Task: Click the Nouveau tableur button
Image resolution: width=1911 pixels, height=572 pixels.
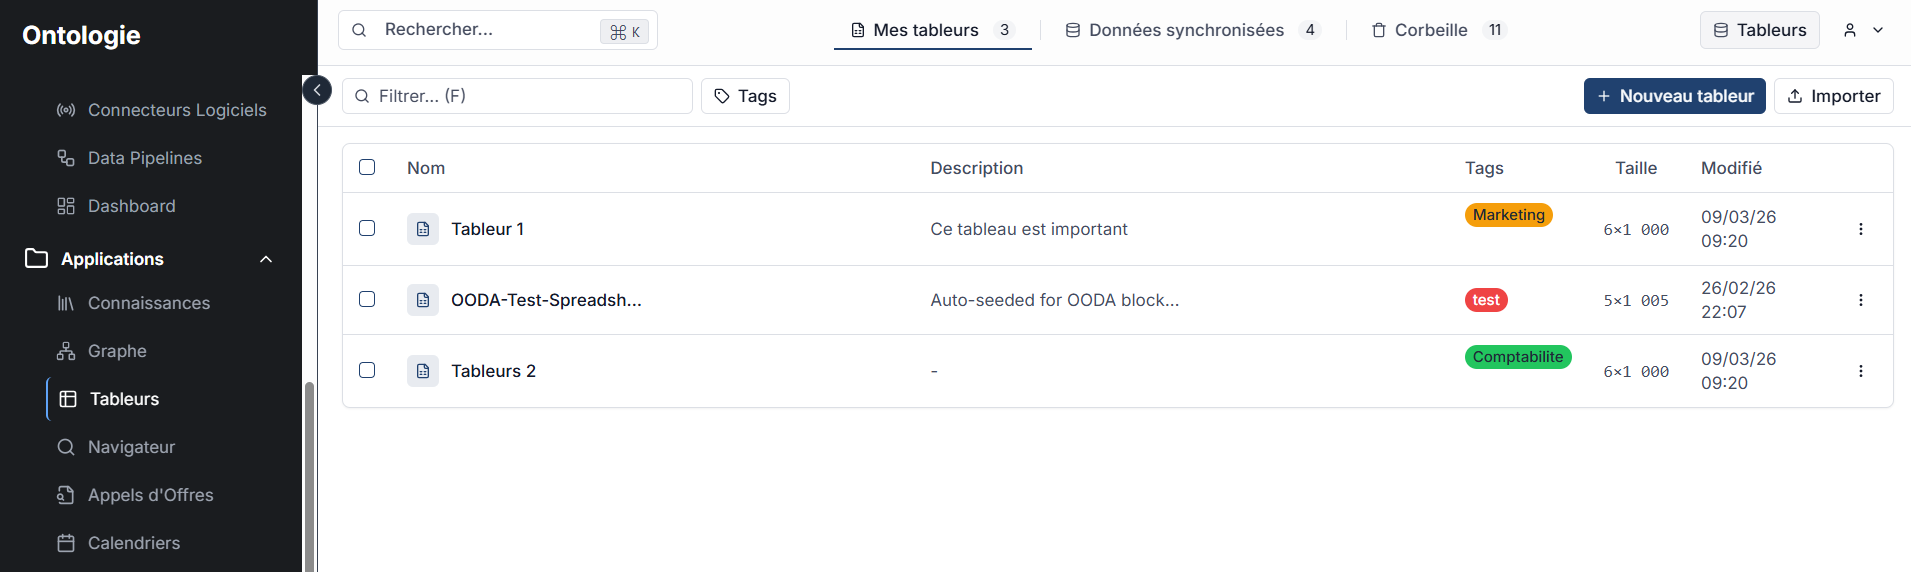Action: [x=1674, y=96]
